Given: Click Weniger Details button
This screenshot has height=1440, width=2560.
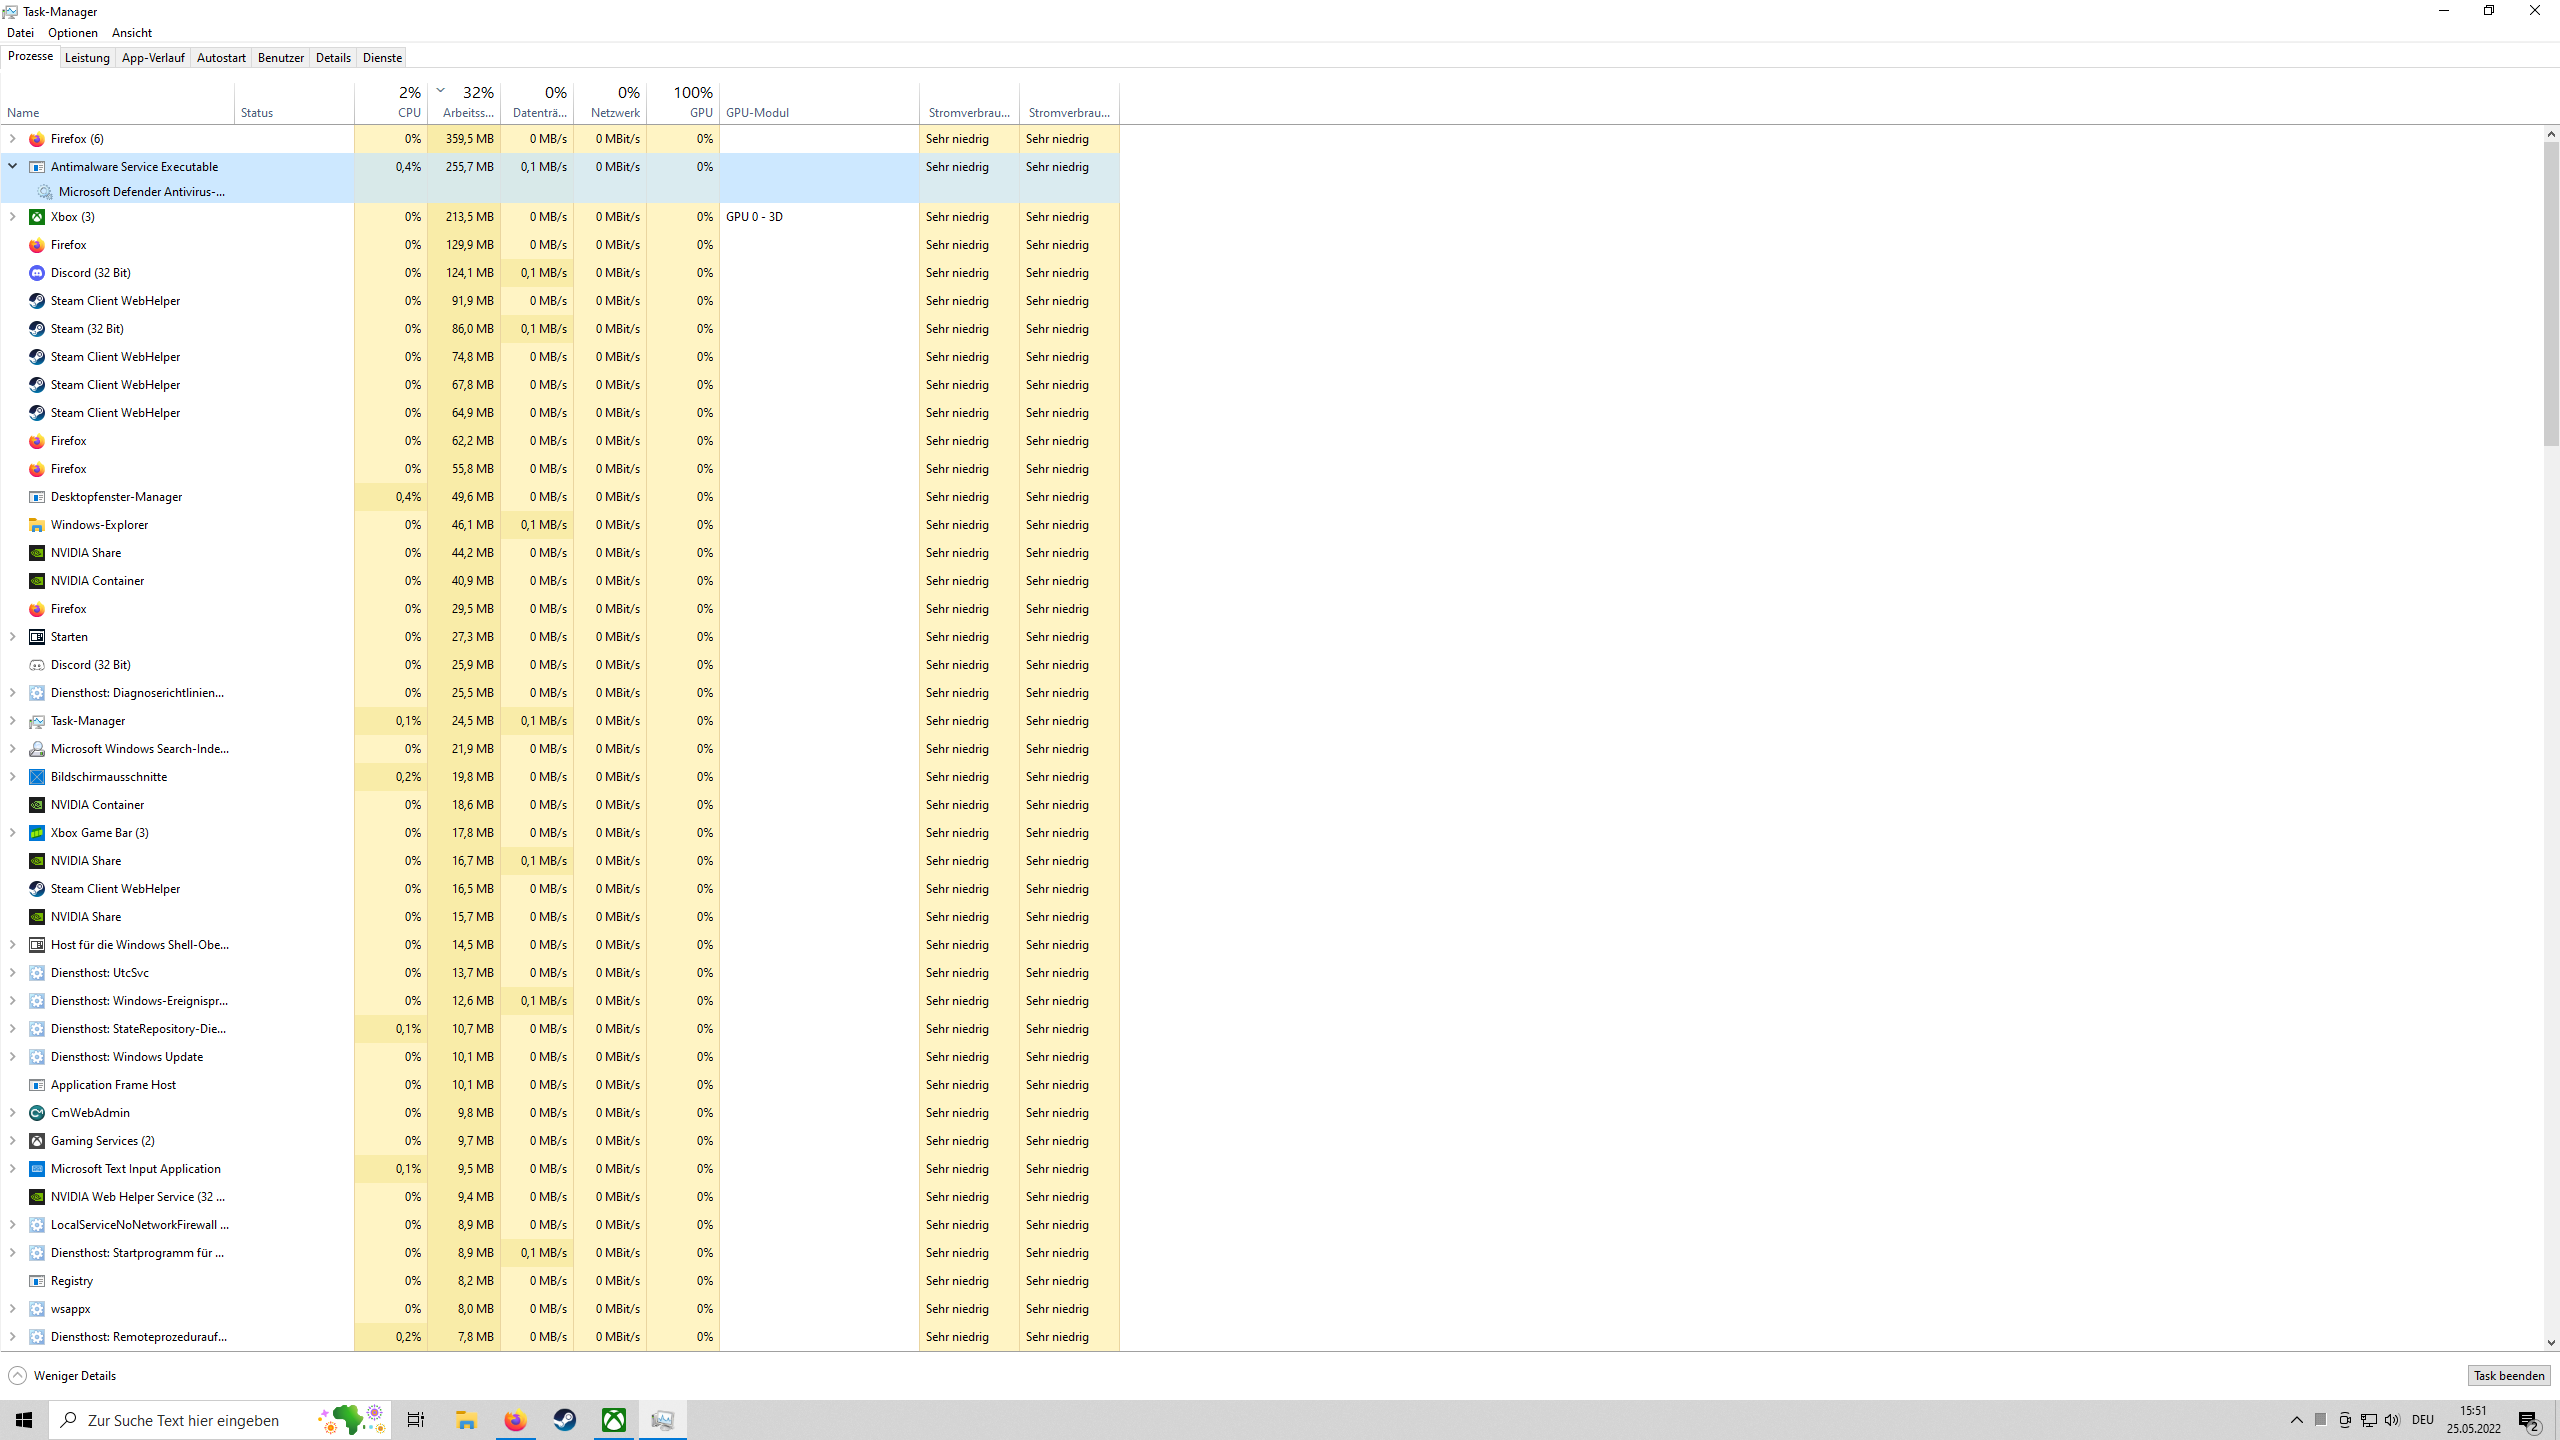Looking at the screenshot, I should pos(62,1376).
